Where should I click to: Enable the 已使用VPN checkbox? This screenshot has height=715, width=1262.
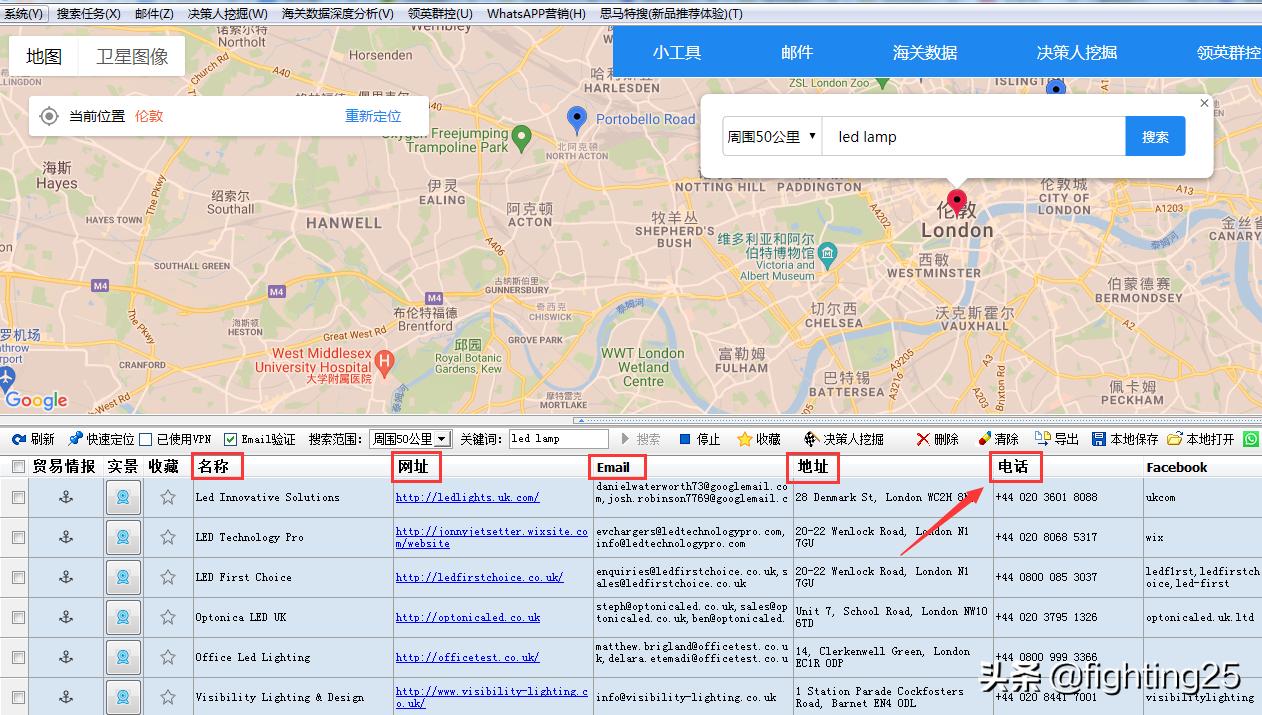(143, 438)
